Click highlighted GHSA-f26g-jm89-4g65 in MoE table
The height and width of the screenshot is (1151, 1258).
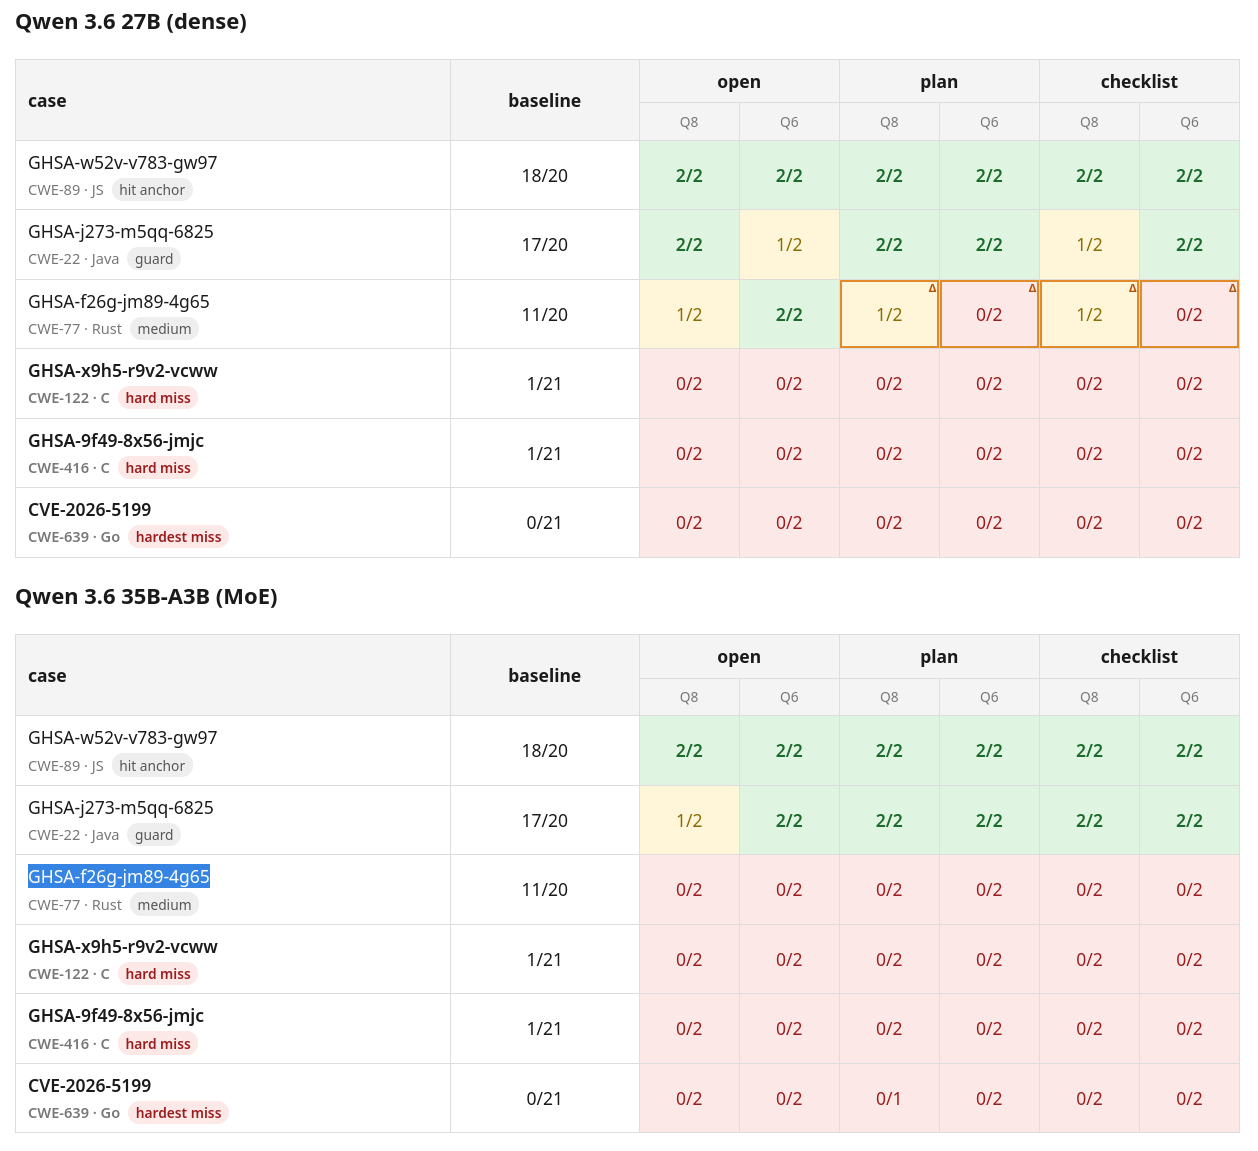[118, 877]
